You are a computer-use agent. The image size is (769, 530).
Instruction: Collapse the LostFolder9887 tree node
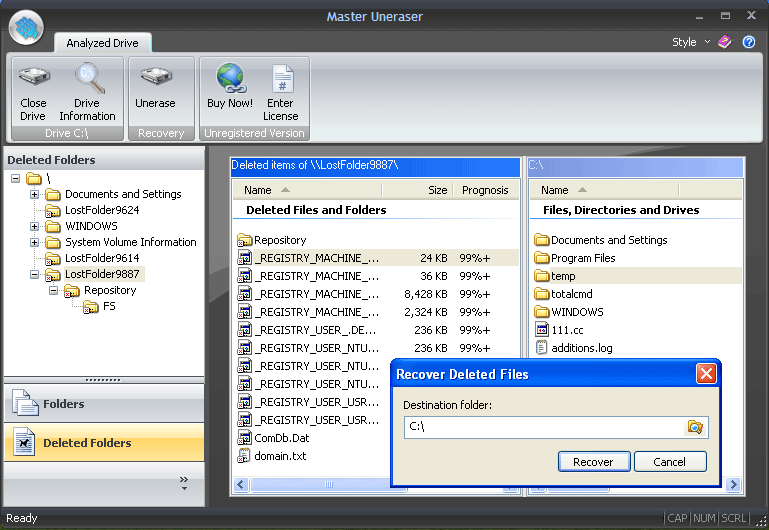pyautogui.click(x=34, y=275)
